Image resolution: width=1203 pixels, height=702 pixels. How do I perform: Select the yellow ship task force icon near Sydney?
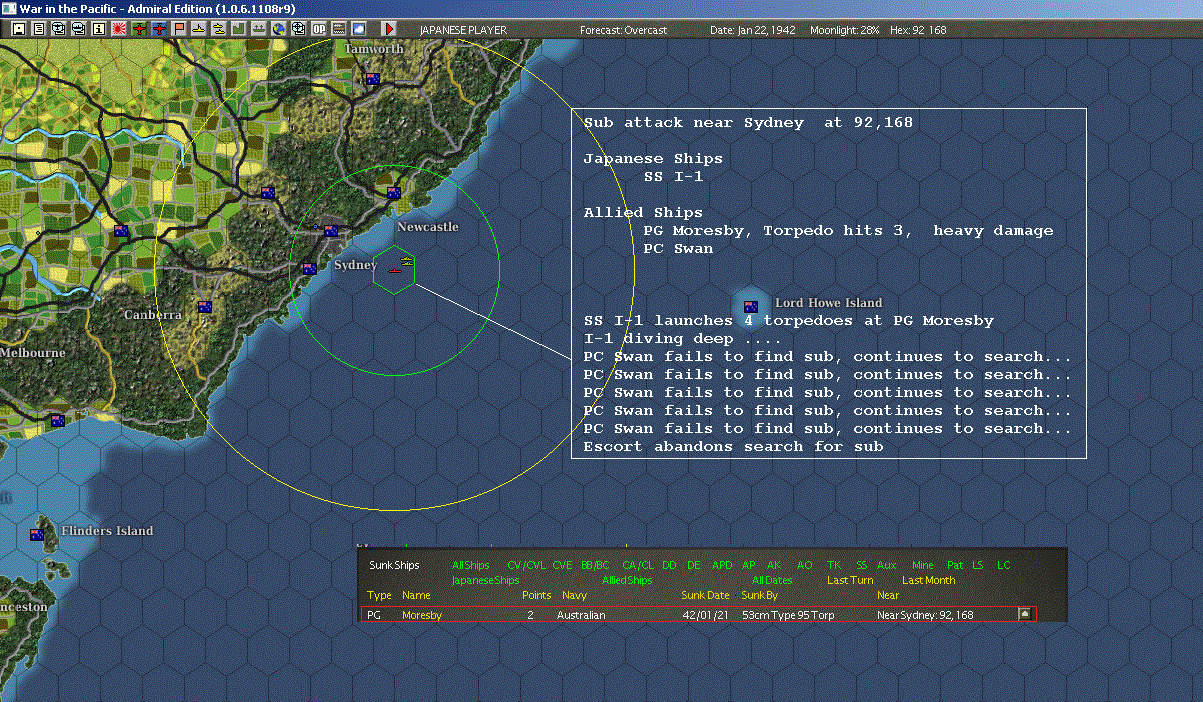pyautogui.click(x=408, y=261)
